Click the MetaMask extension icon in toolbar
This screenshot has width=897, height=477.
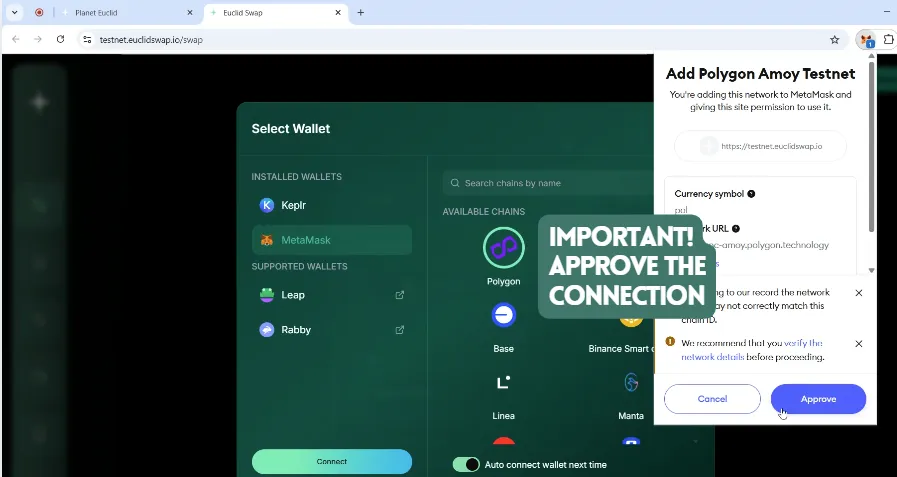[x=866, y=39]
